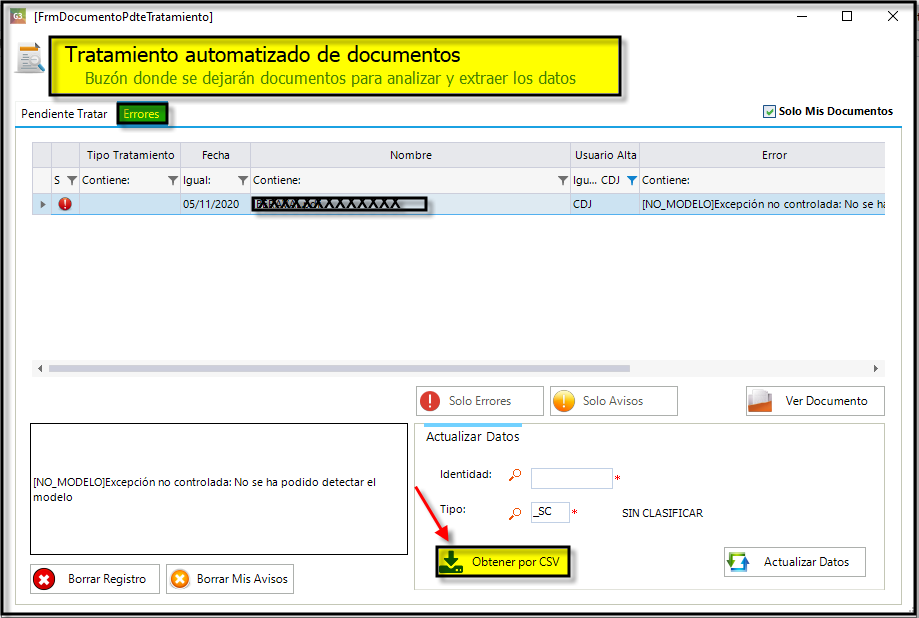Open the Identidad lookup magnifier
The width and height of the screenshot is (919, 618).
[515, 475]
